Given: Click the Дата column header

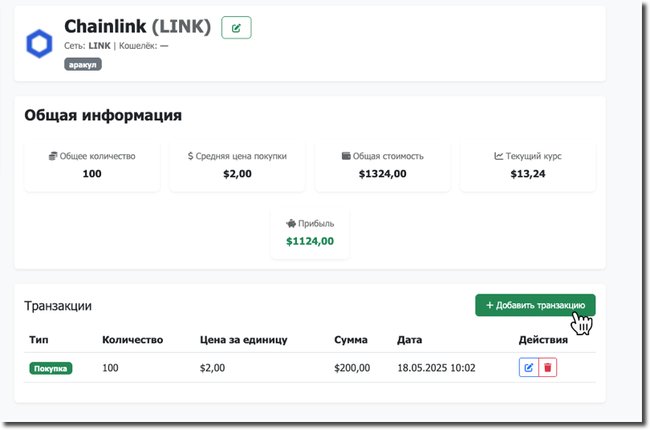Looking at the screenshot, I should (410, 340).
